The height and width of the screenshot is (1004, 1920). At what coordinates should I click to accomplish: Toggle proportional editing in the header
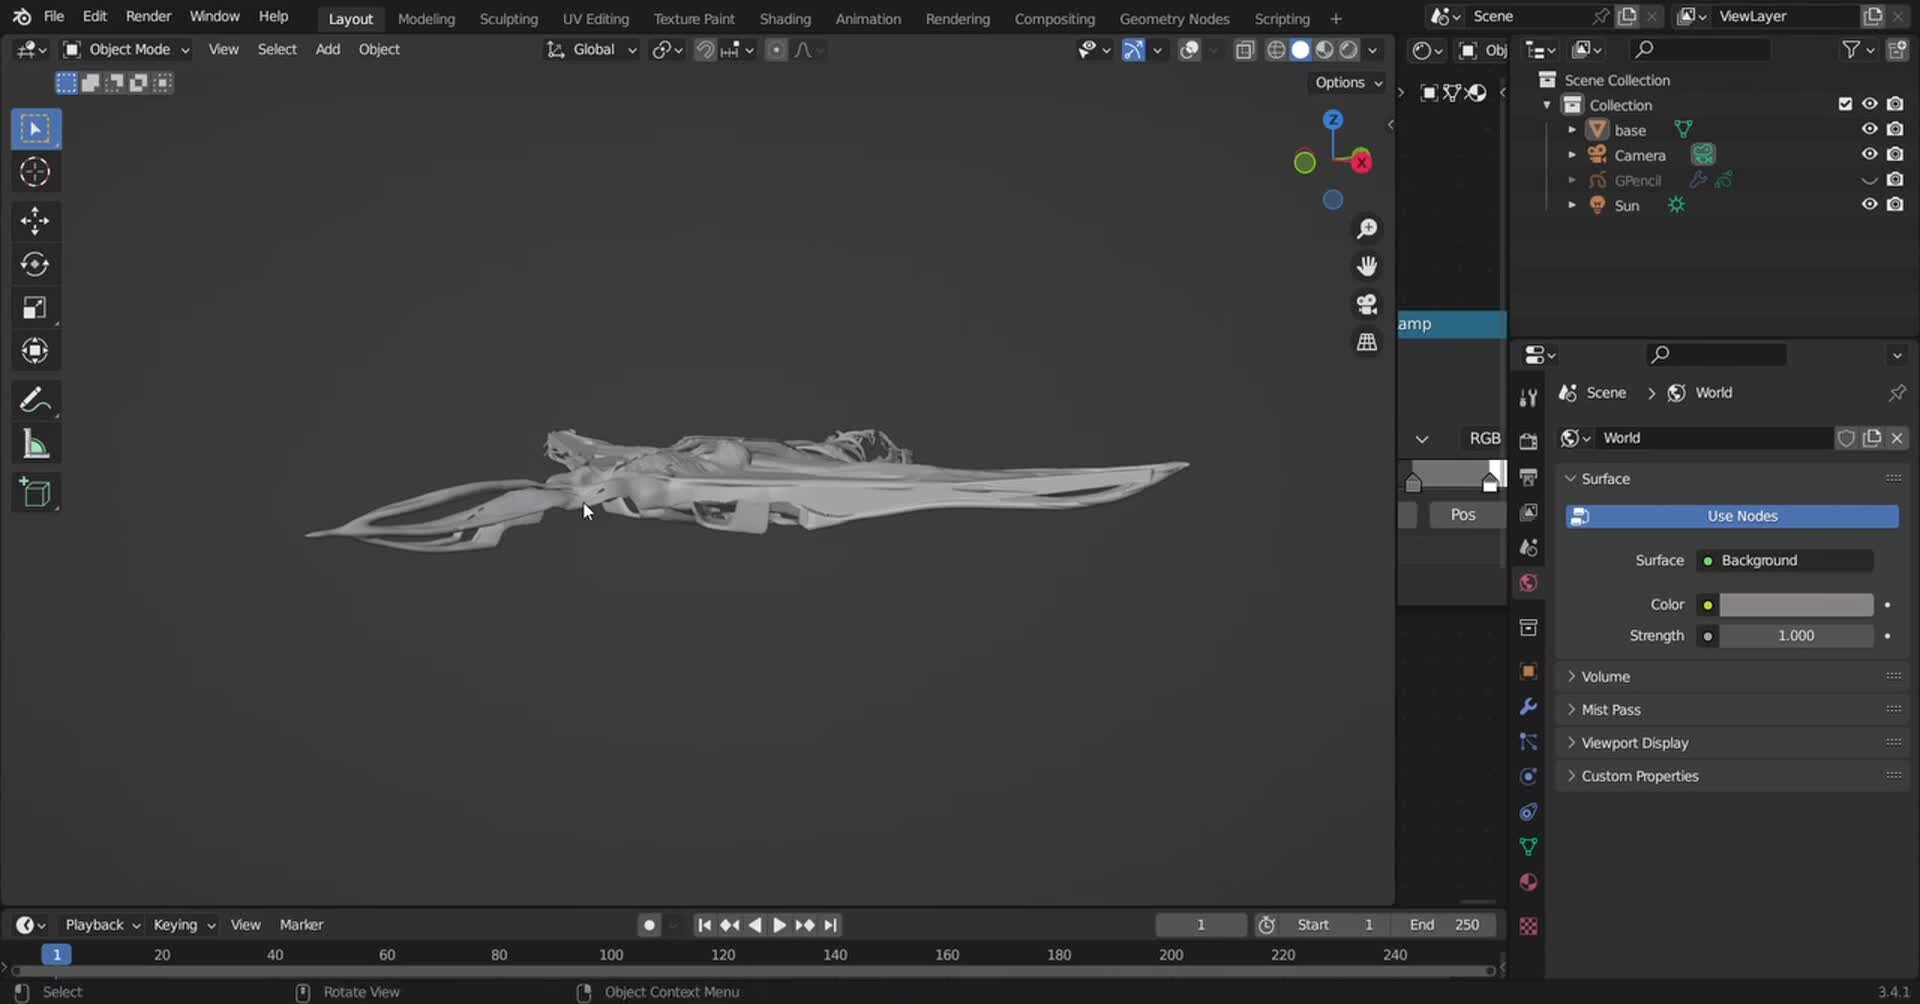coord(776,50)
